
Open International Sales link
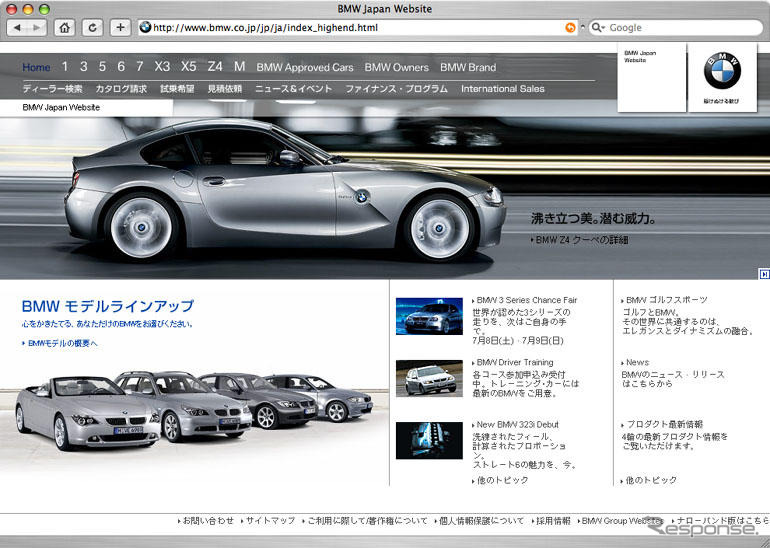point(502,89)
